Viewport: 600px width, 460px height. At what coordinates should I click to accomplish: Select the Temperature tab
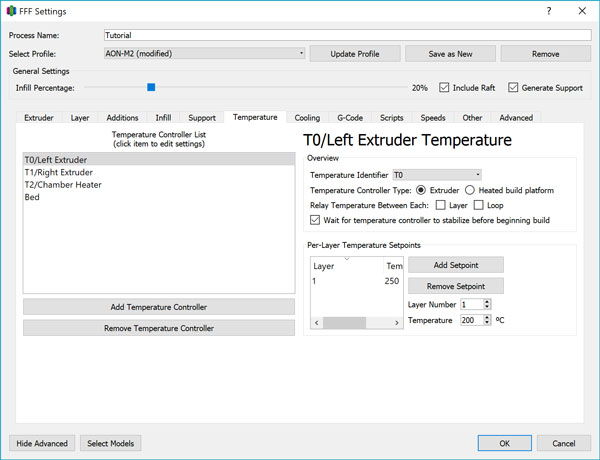(x=255, y=117)
